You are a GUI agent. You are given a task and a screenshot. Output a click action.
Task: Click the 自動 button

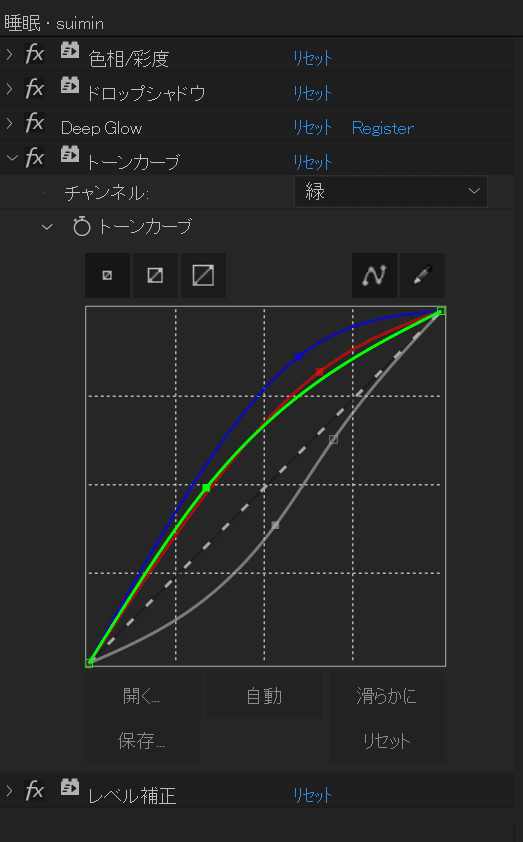[264, 696]
